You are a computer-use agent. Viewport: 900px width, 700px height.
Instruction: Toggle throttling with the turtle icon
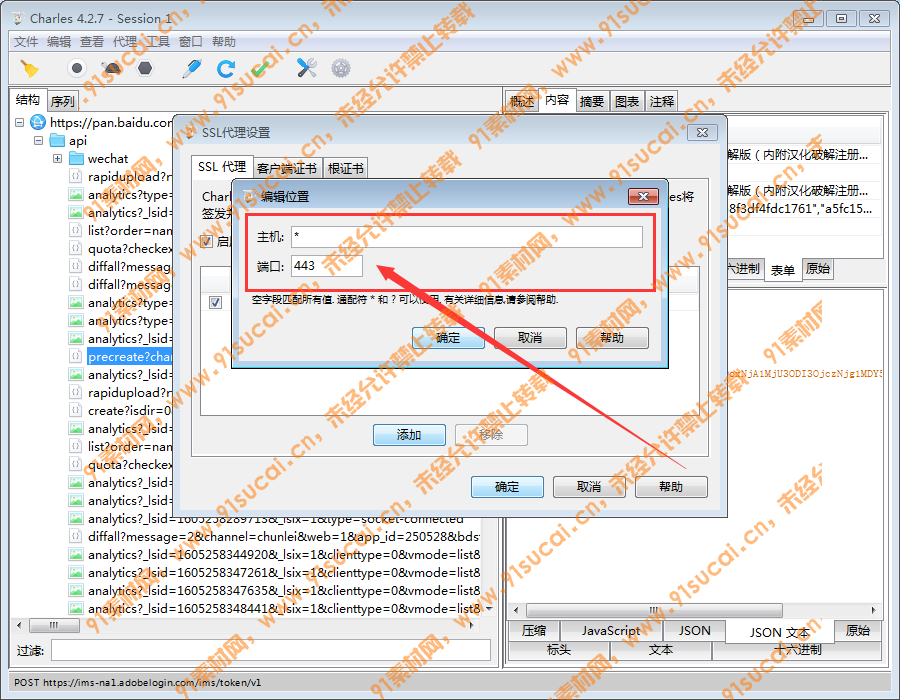pos(111,69)
